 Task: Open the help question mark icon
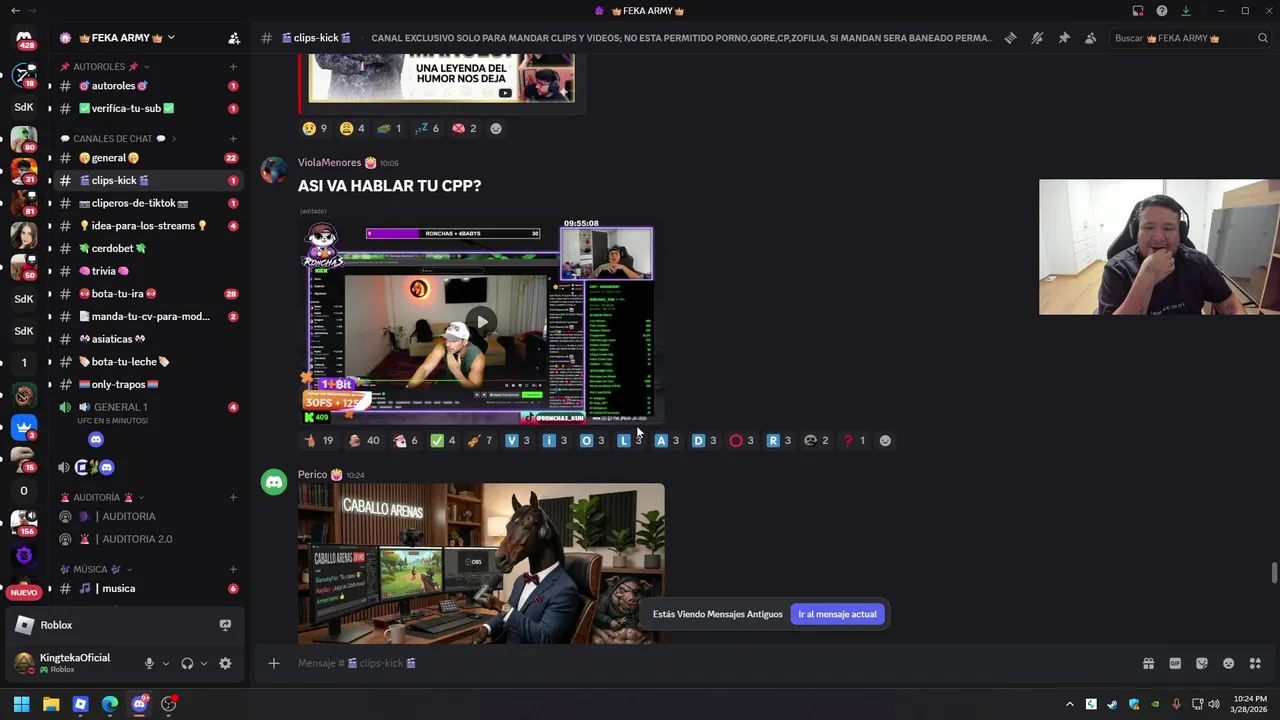[1162, 11]
